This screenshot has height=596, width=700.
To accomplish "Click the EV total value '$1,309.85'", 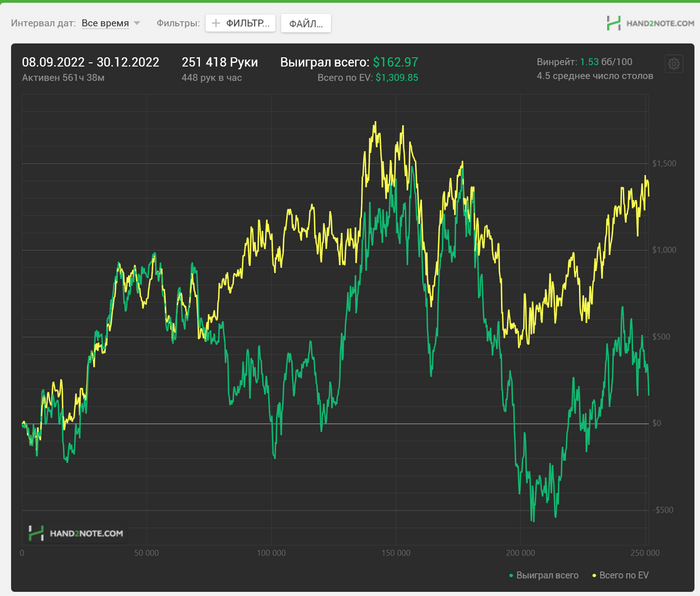I will point(397,78).
